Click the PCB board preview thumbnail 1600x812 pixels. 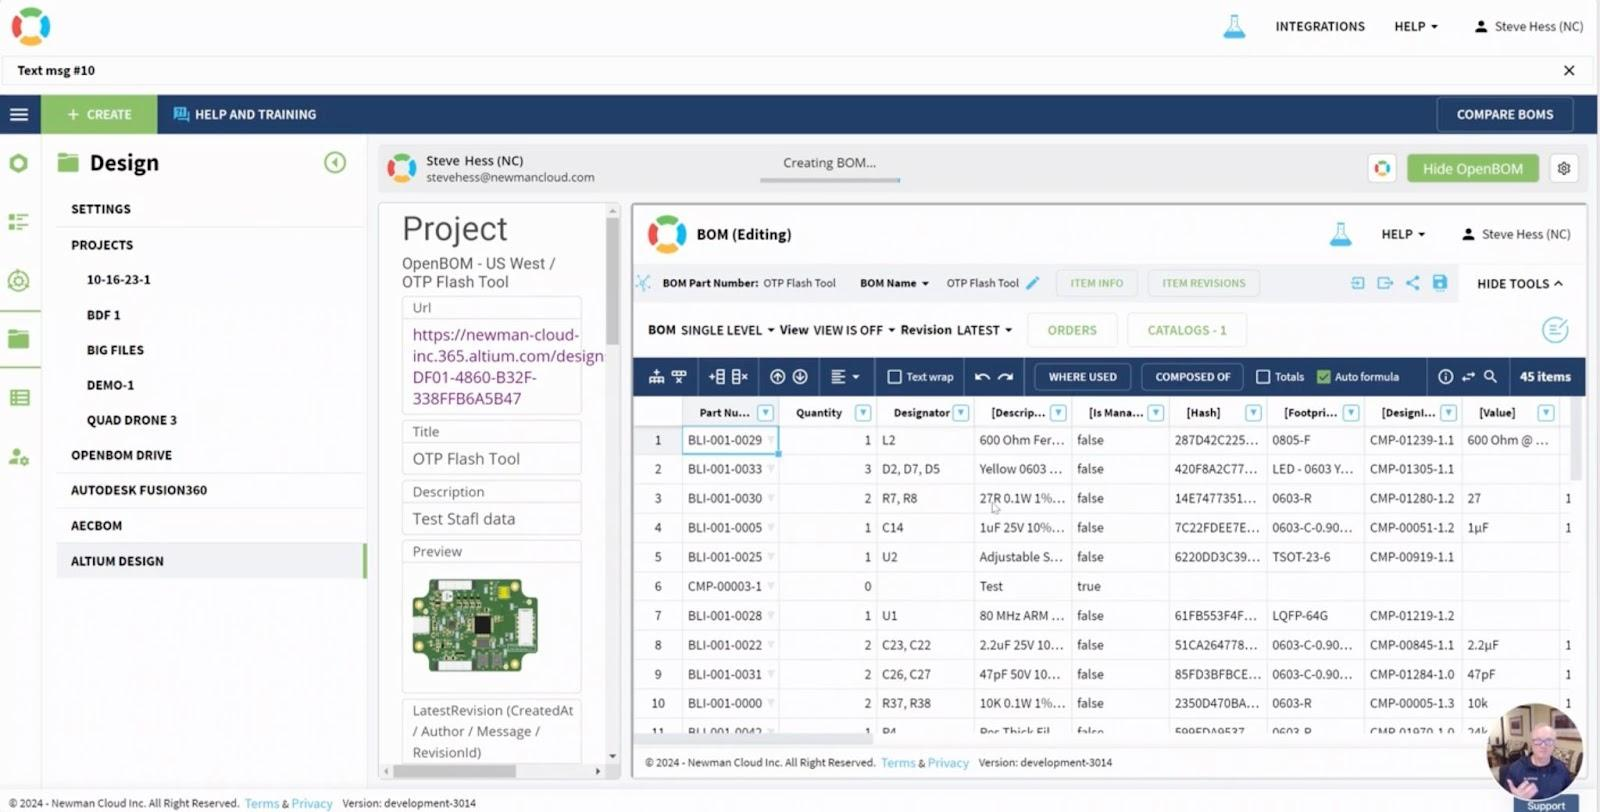476,625
